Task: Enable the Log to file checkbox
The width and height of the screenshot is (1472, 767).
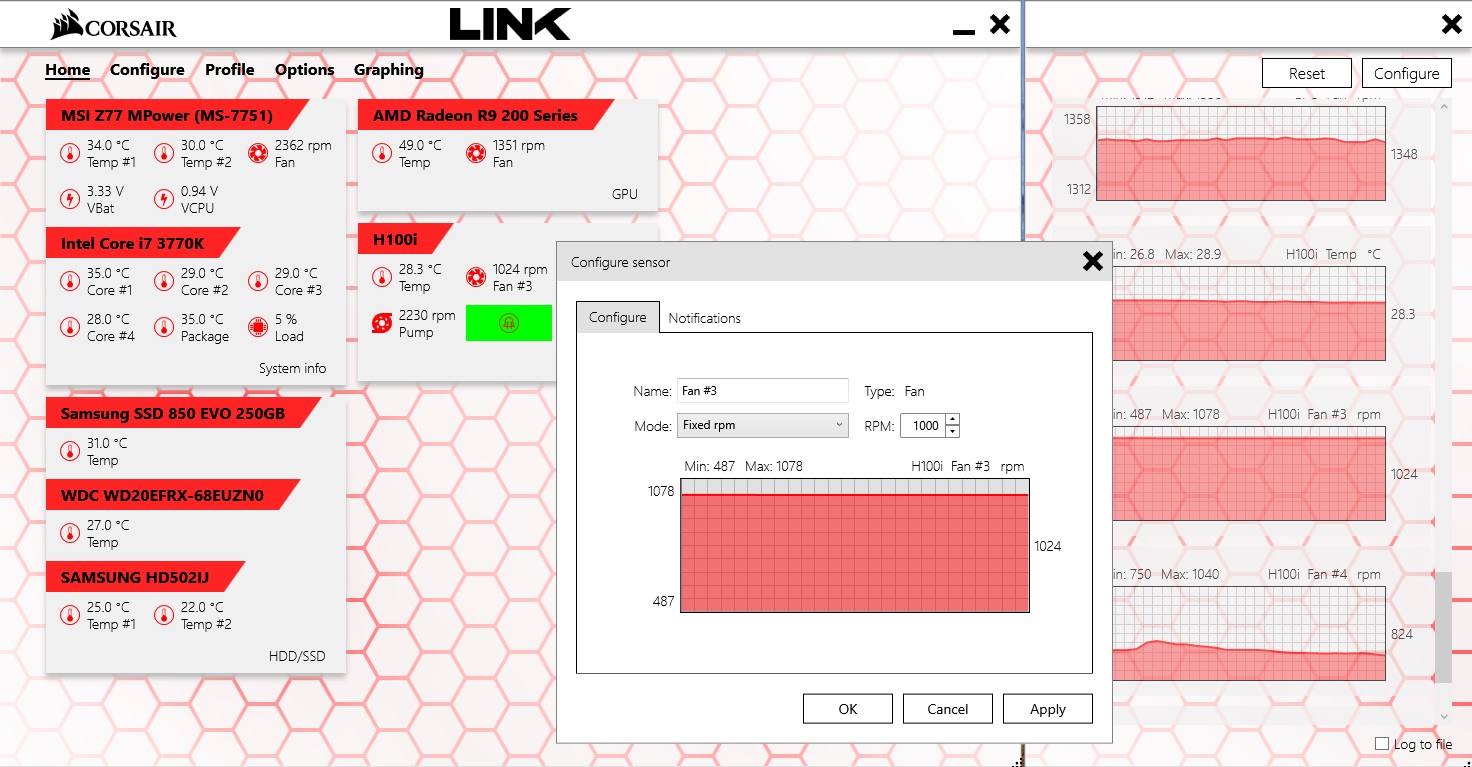Action: click(x=1382, y=744)
